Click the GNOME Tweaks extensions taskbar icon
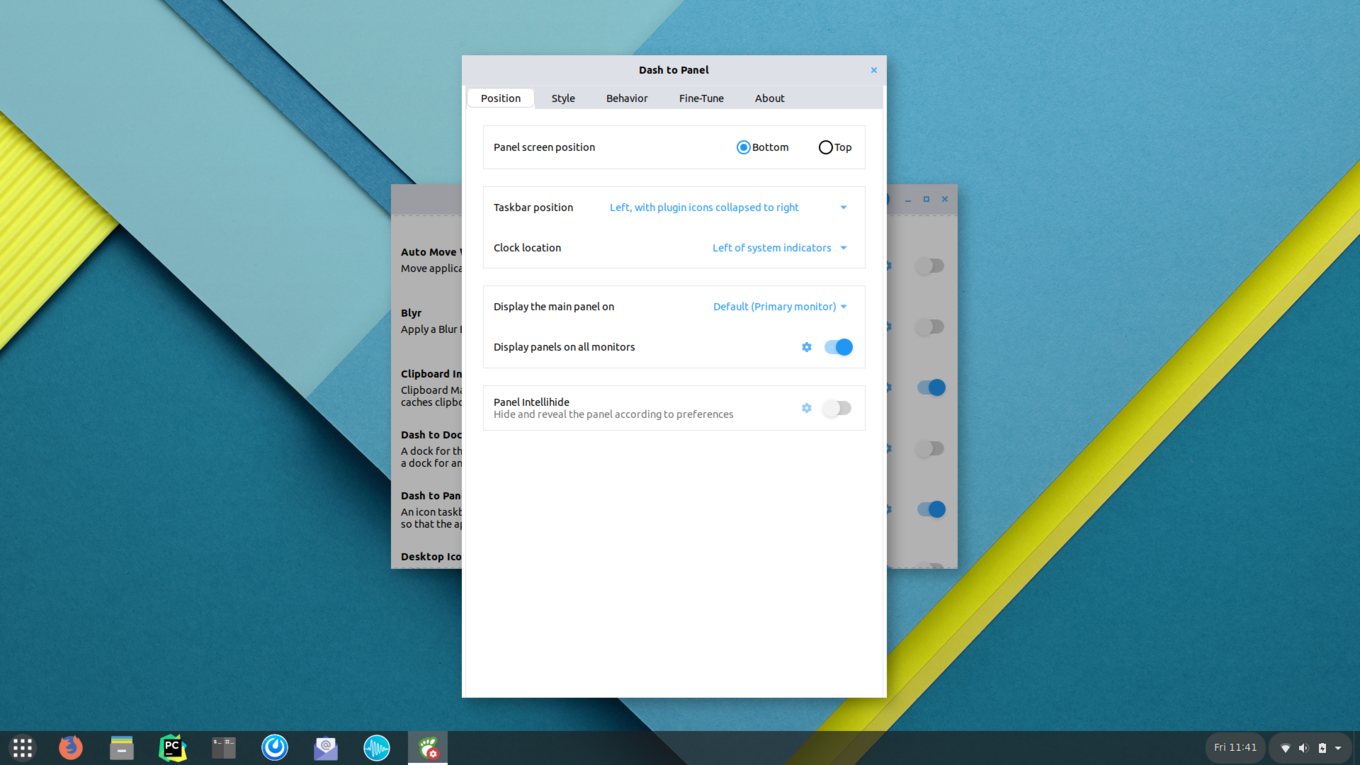 (x=428, y=747)
